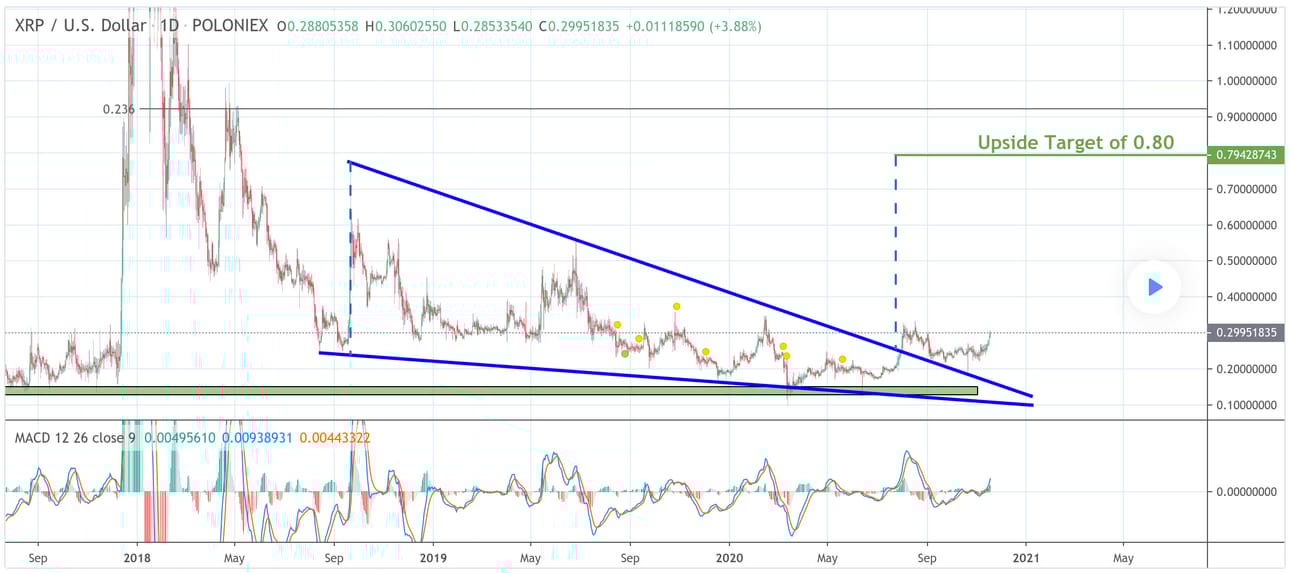The image size is (1292, 573).
Task: Click the MACD 12 26 close 9 indicator title
Action: [76, 437]
